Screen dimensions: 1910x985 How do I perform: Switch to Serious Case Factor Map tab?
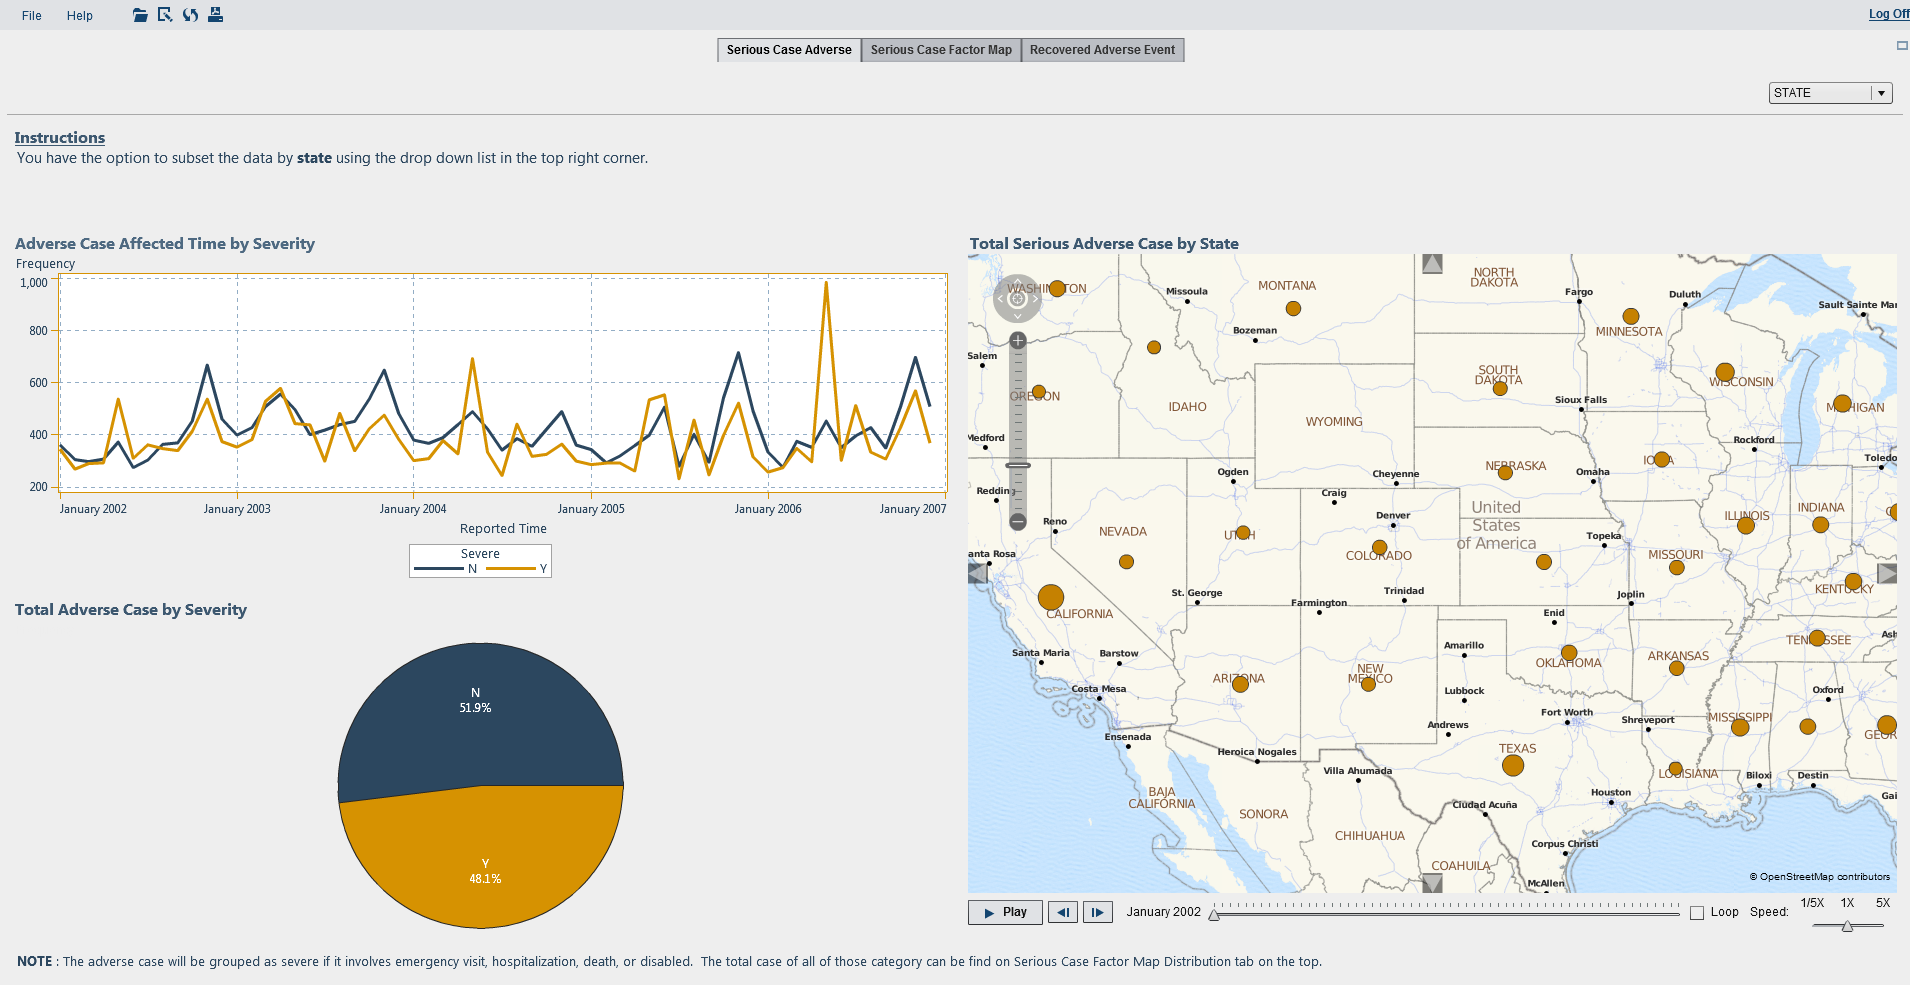pos(941,50)
